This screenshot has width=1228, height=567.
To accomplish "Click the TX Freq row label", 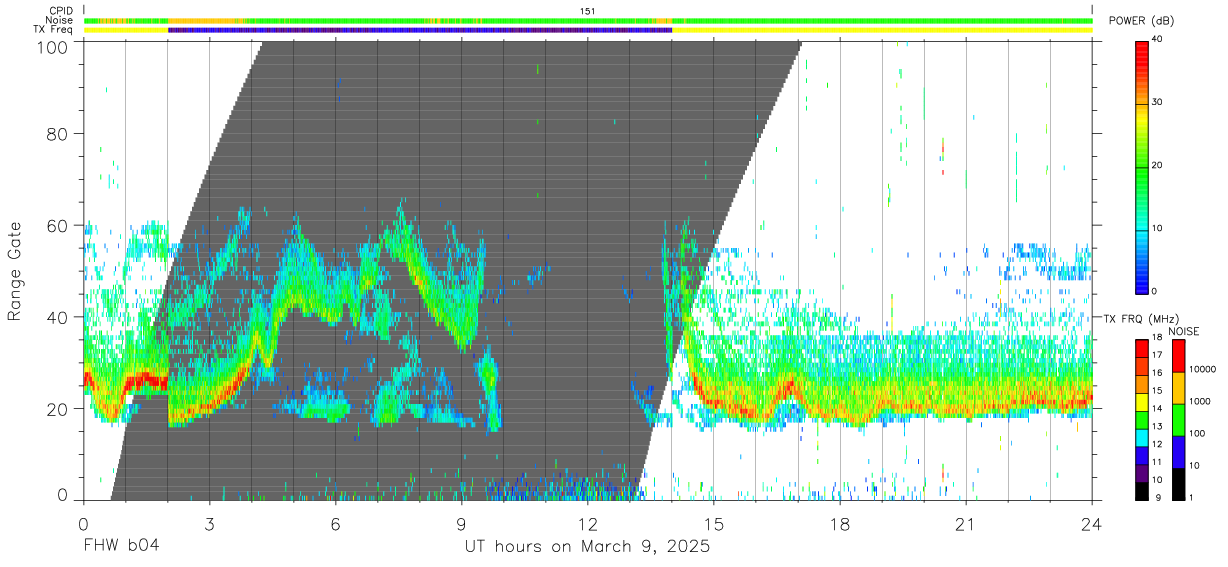I will coord(54,30).
